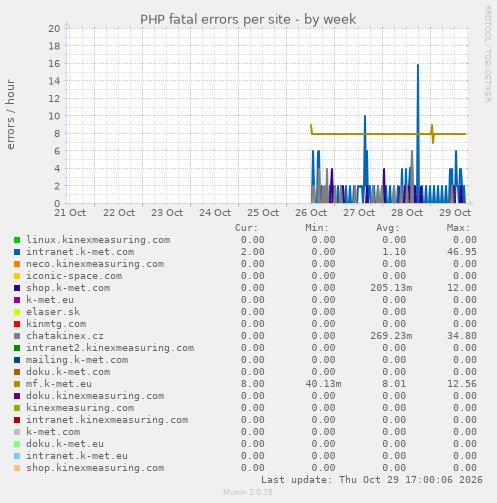Click the '21 Oct' x-axis label
Viewport: 497px width, 503px height.
tap(70, 213)
